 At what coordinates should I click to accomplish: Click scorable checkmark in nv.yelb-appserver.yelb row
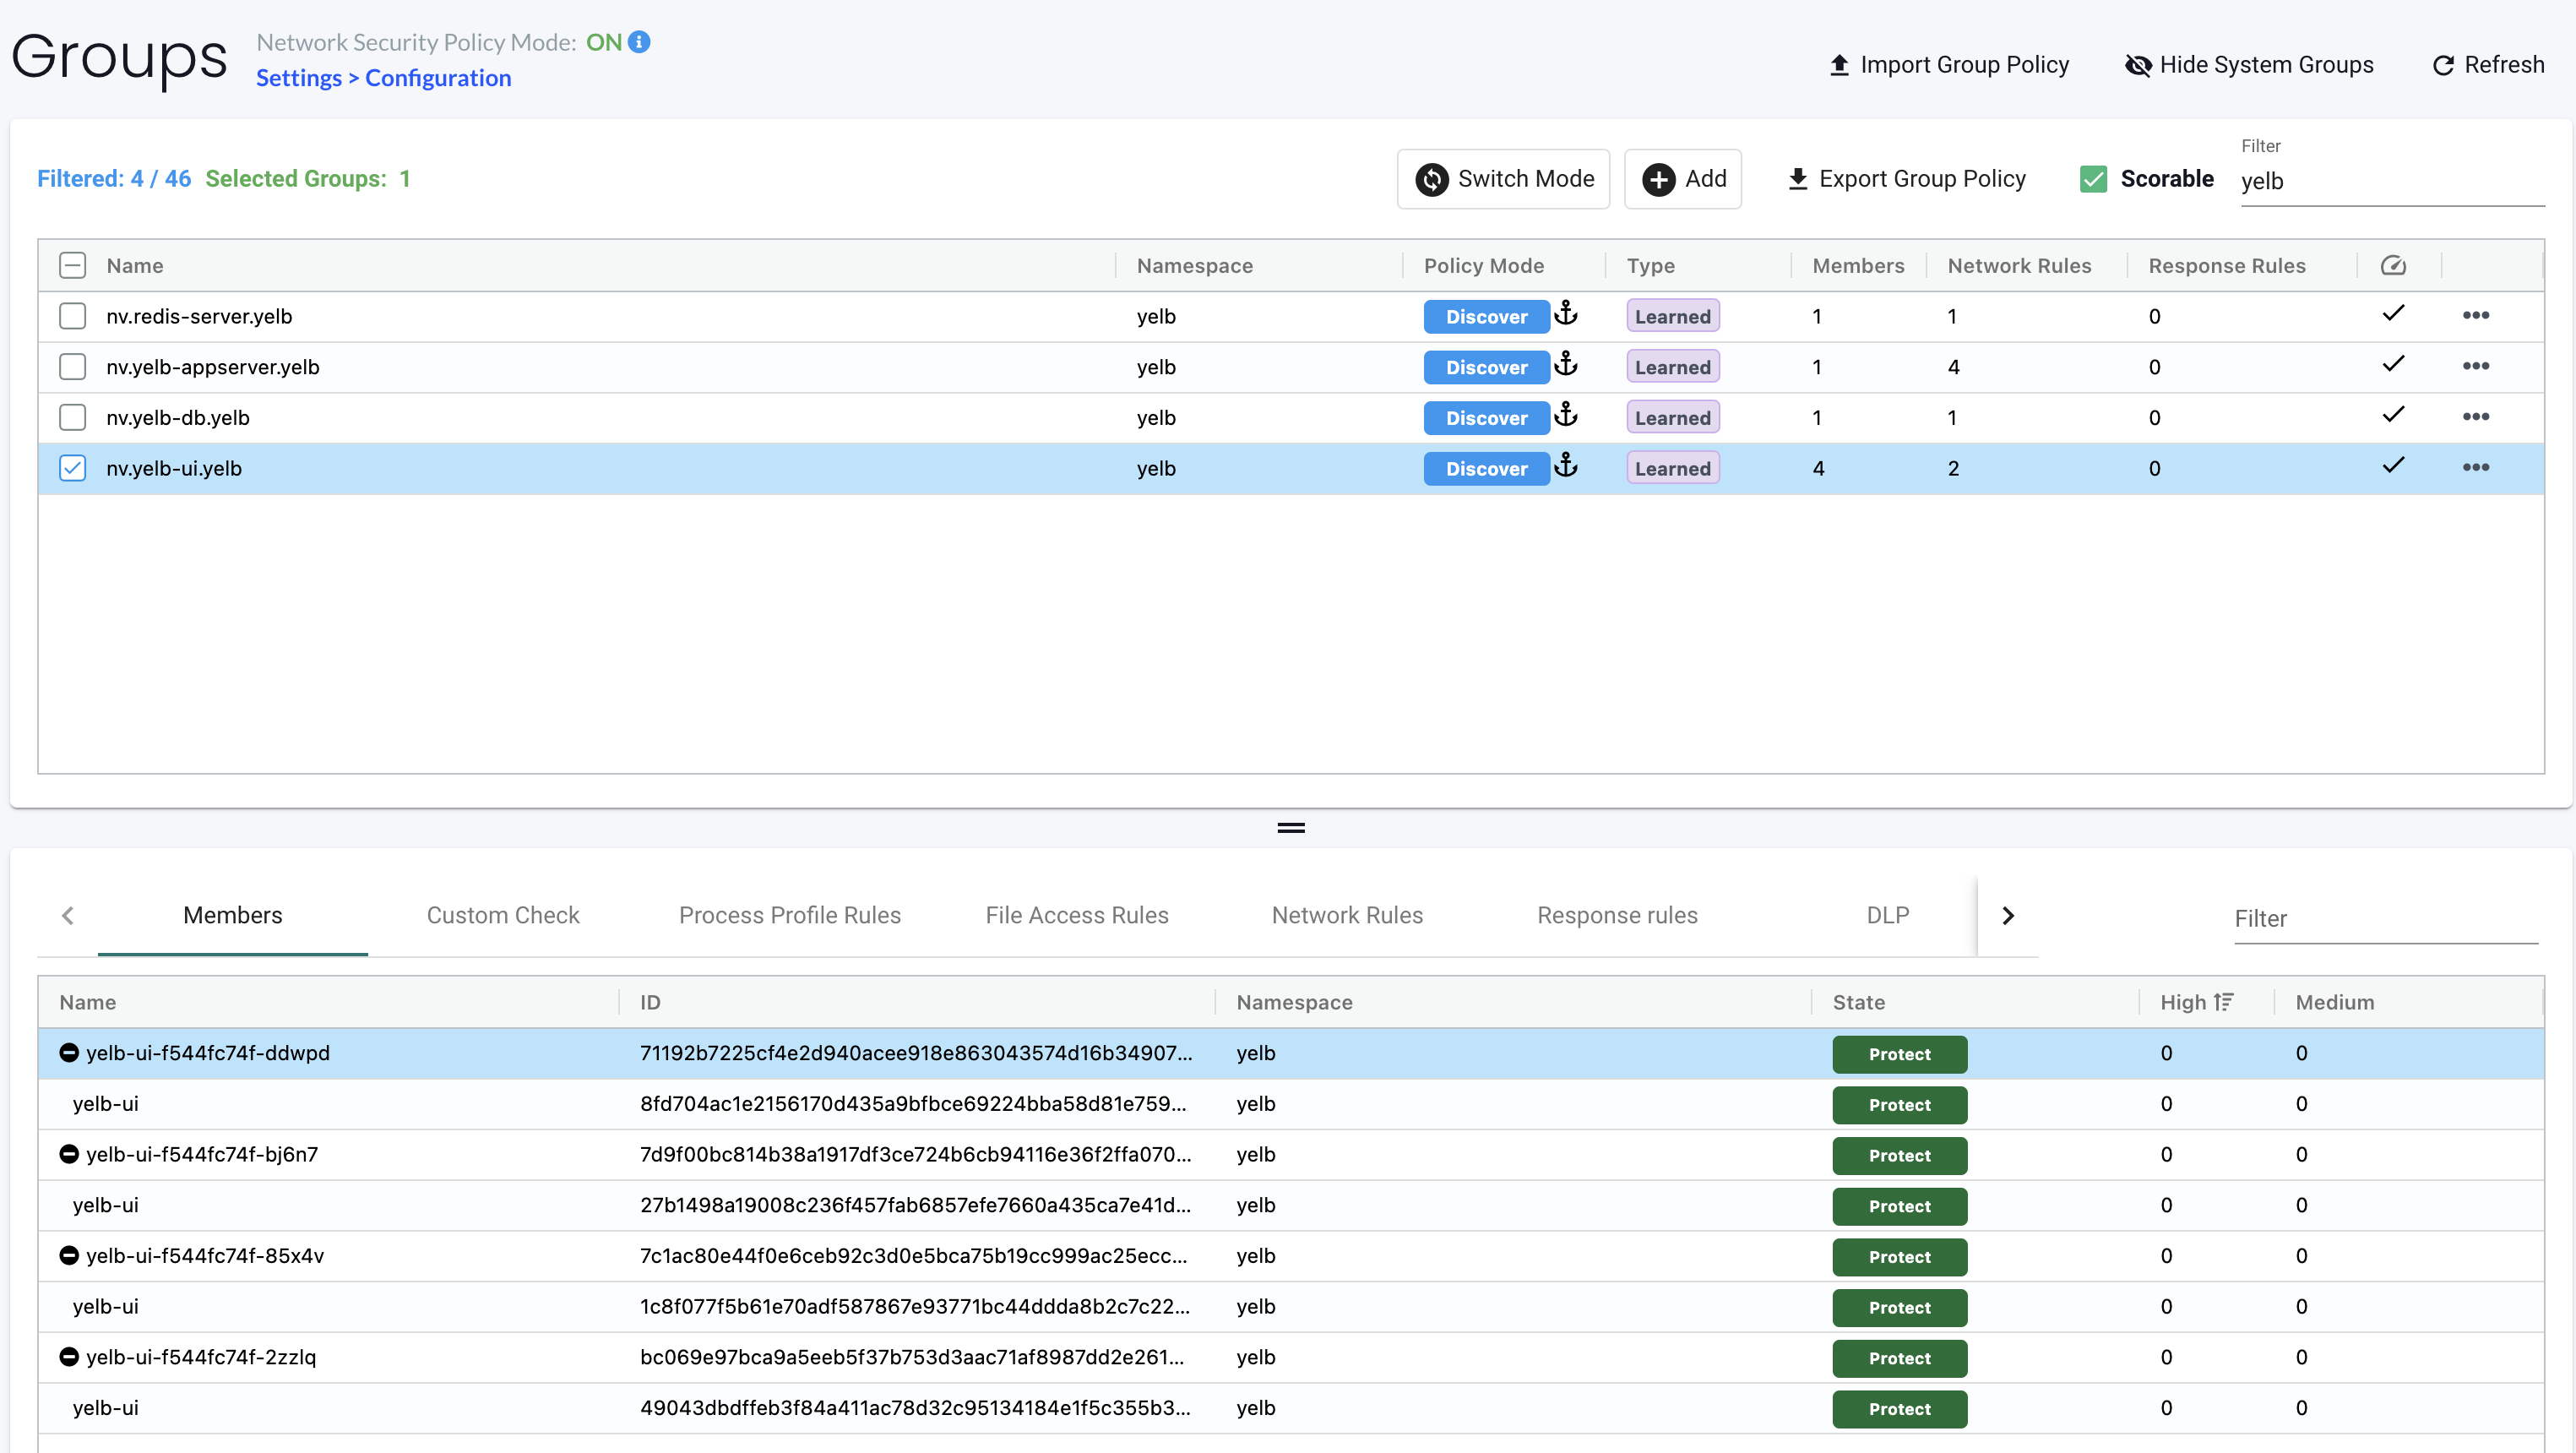coord(2393,364)
